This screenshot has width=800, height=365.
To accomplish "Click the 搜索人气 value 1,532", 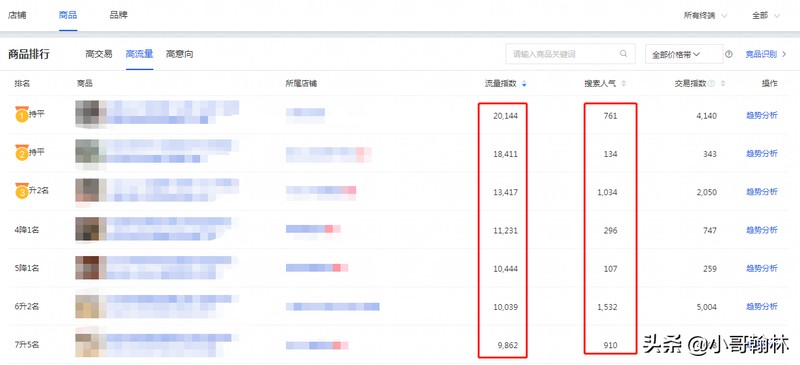I will click(607, 307).
